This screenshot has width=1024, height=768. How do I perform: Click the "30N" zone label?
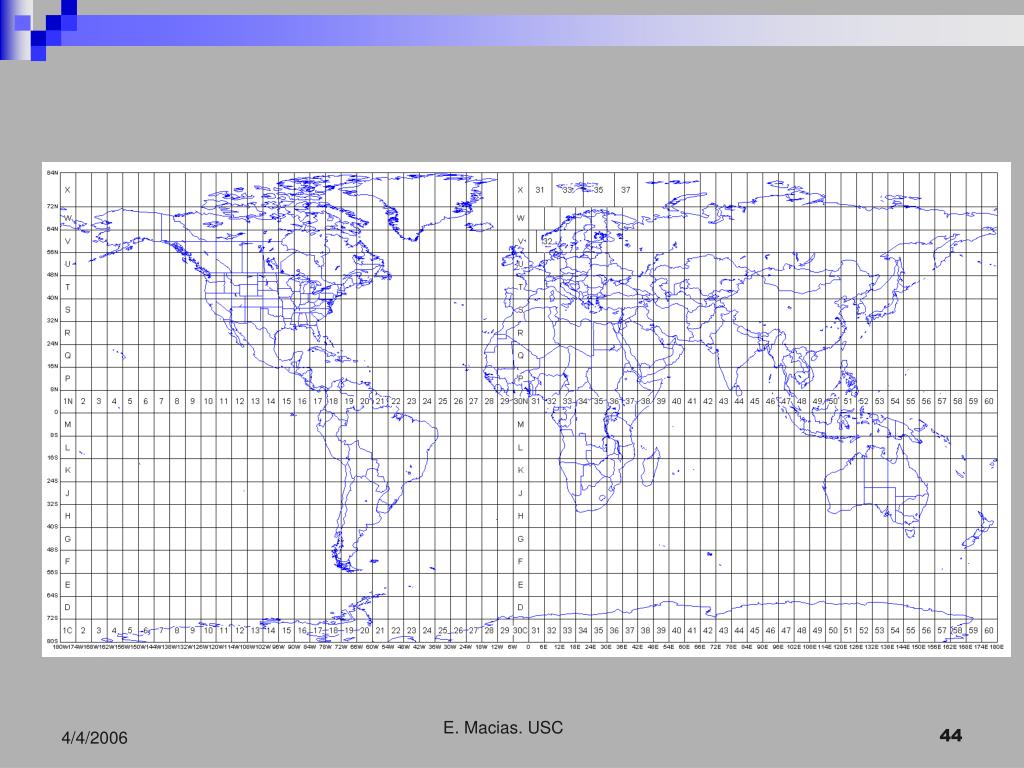point(520,401)
